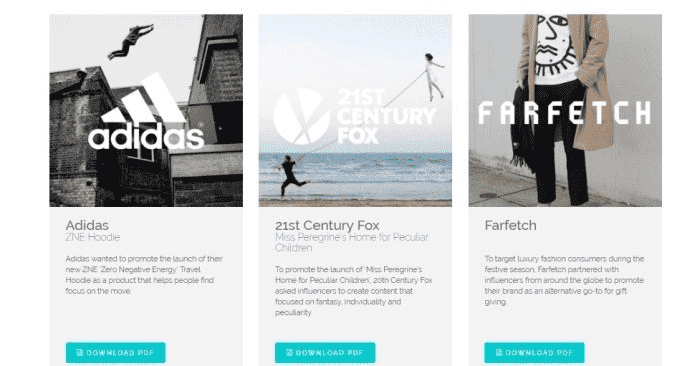Click the 21st Century Fox card title
Image resolution: width=700 pixels, height=366 pixels.
click(x=327, y=225)
